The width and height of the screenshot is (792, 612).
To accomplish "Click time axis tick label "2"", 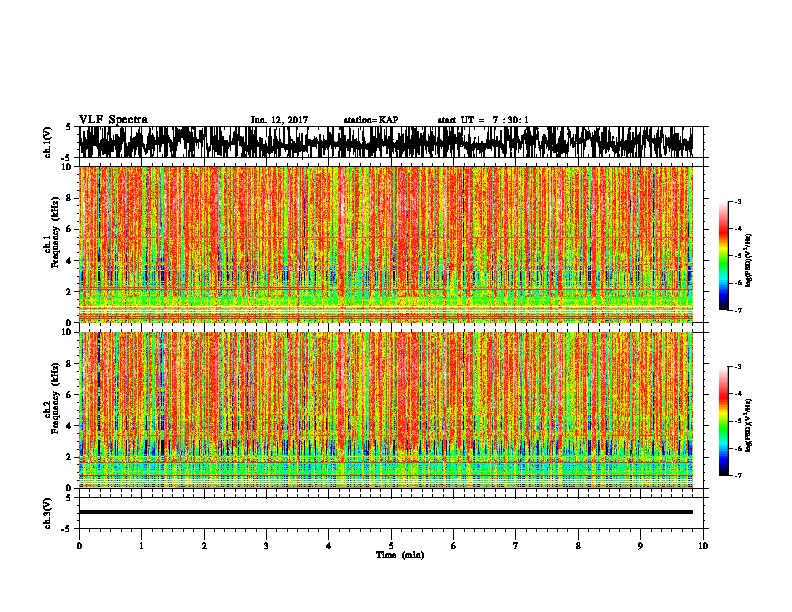I will point(204,546).
